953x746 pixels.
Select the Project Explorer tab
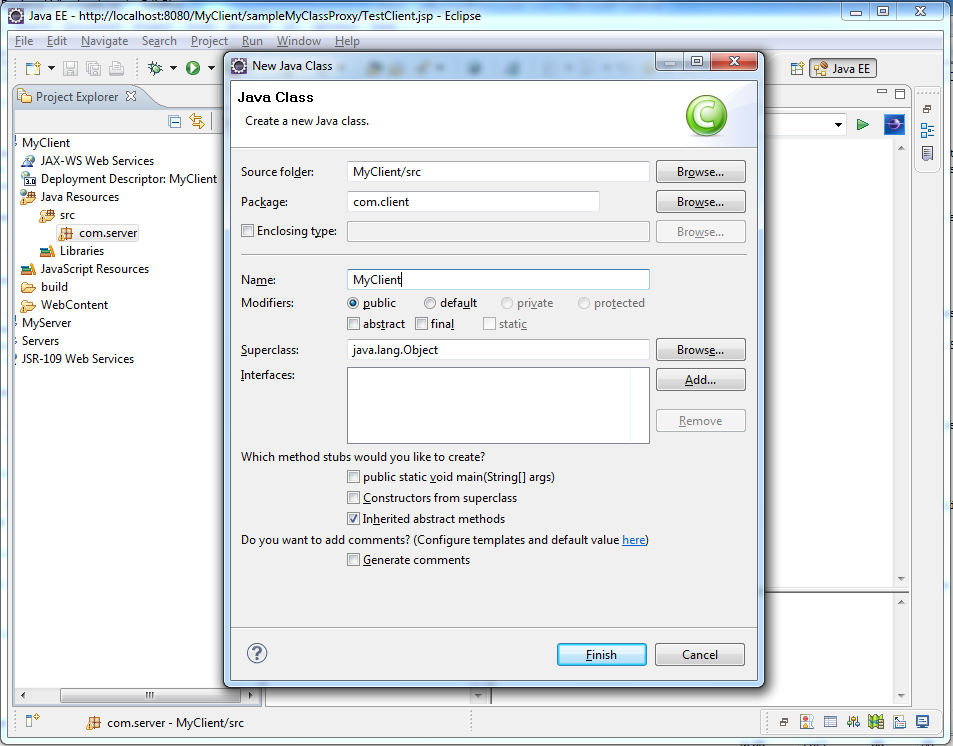point(77,97)
